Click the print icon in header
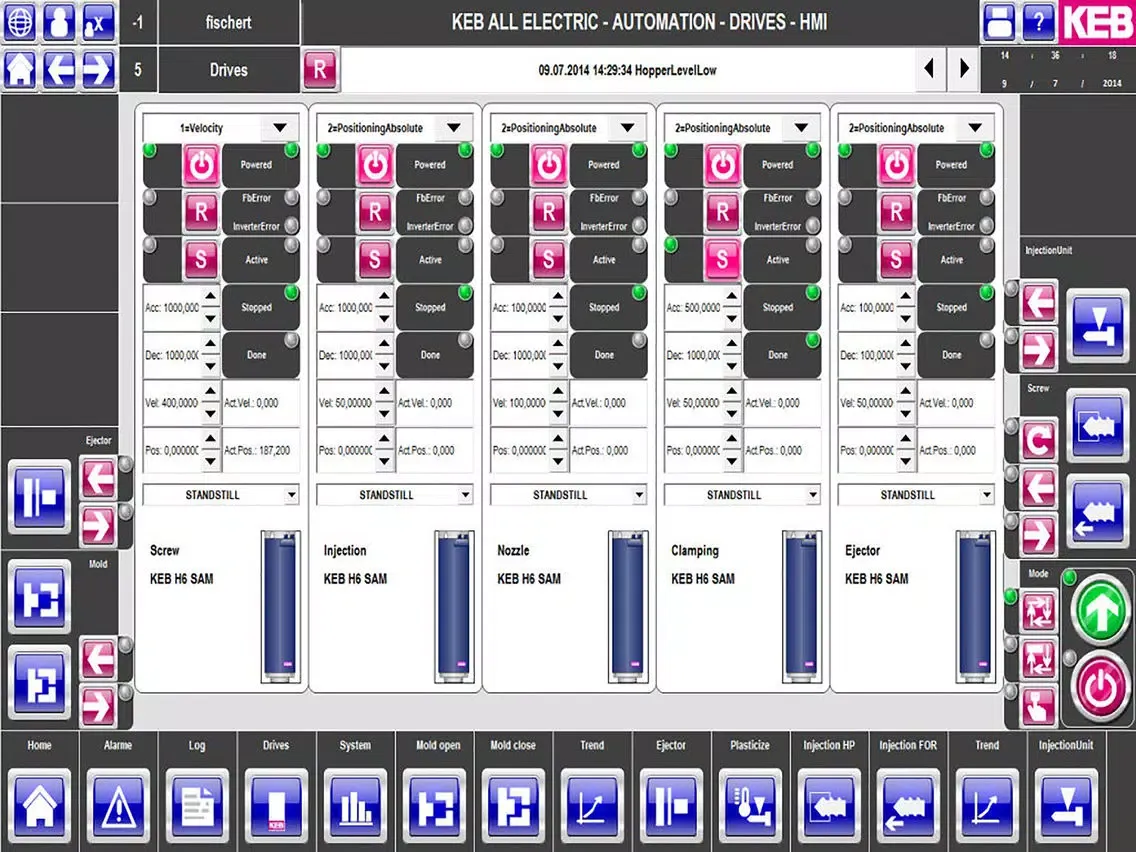This screenshot has height=852, width=1136. [999, 22]
